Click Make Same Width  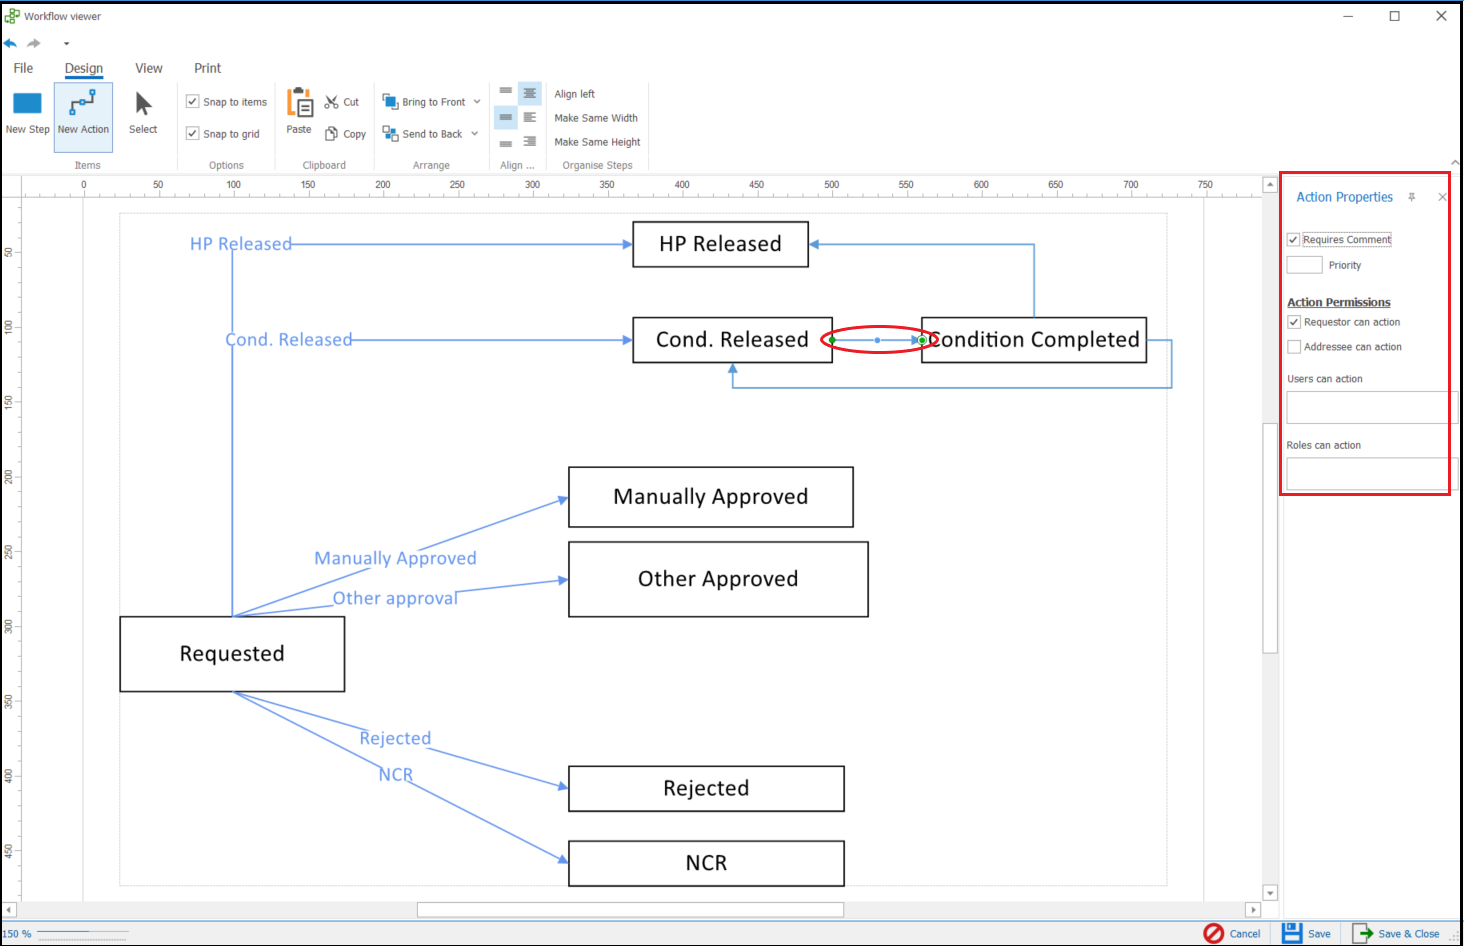coord(596,118)
